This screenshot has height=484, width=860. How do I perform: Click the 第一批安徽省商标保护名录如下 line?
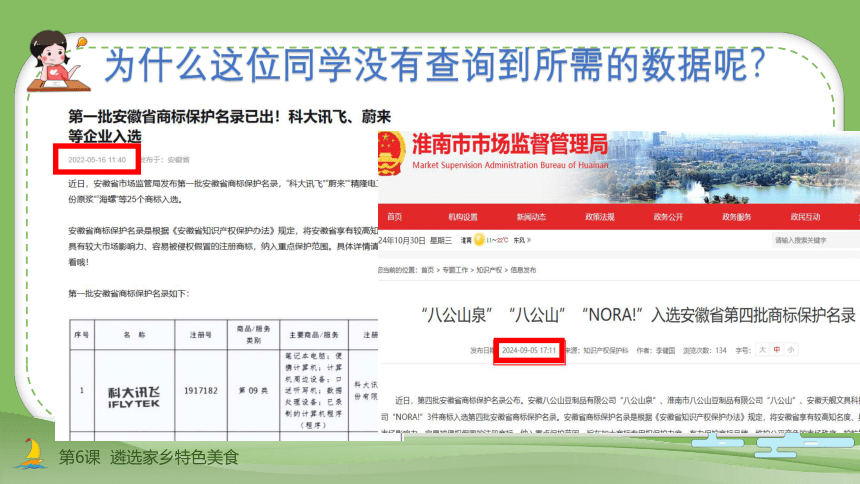click(x=129, y=294)
